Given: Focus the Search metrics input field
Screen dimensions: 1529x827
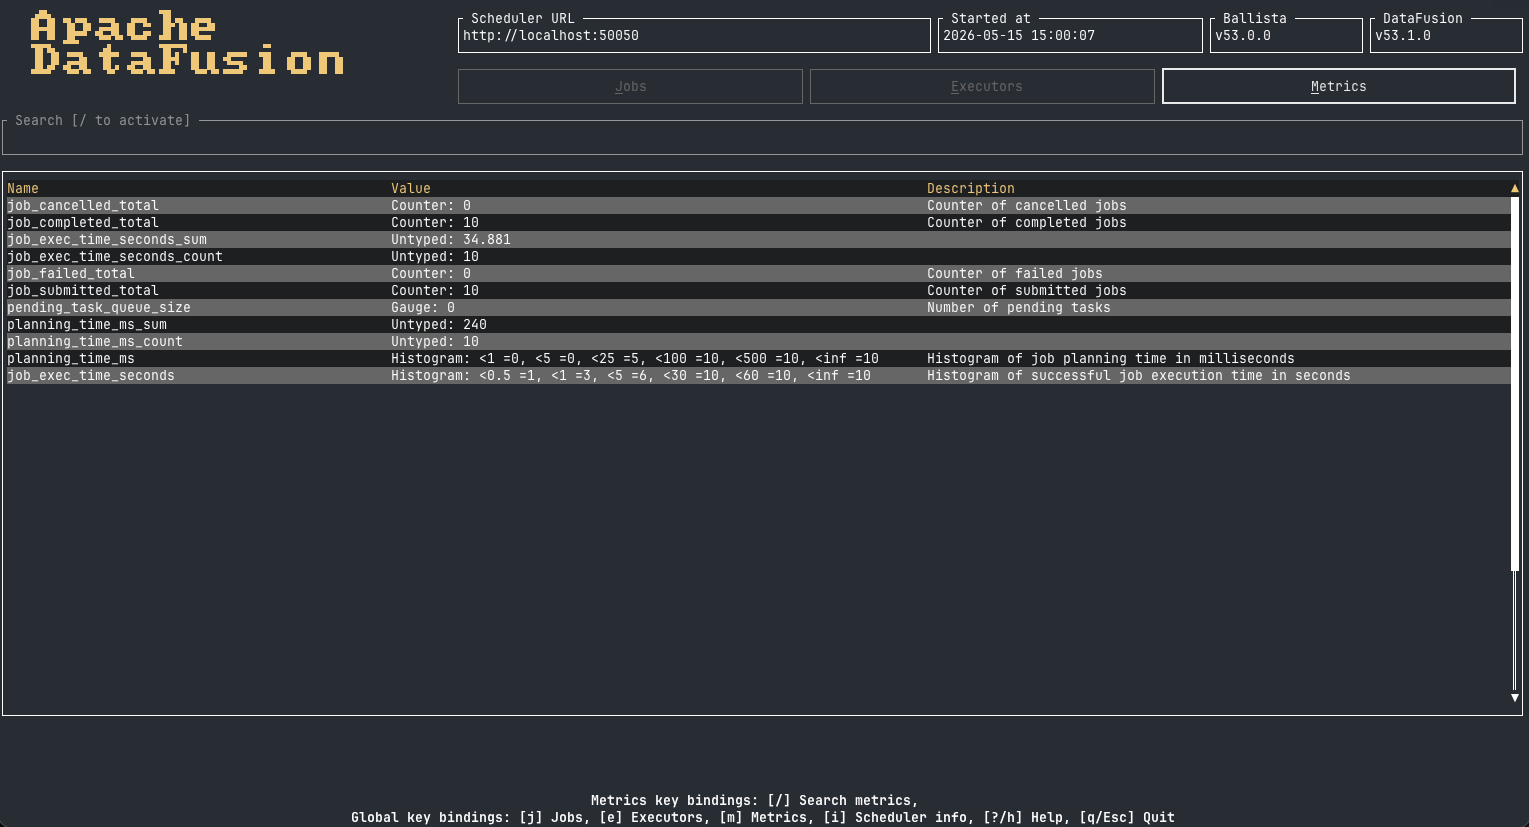Looking at the screenshot, I should (x=762, y=138).
